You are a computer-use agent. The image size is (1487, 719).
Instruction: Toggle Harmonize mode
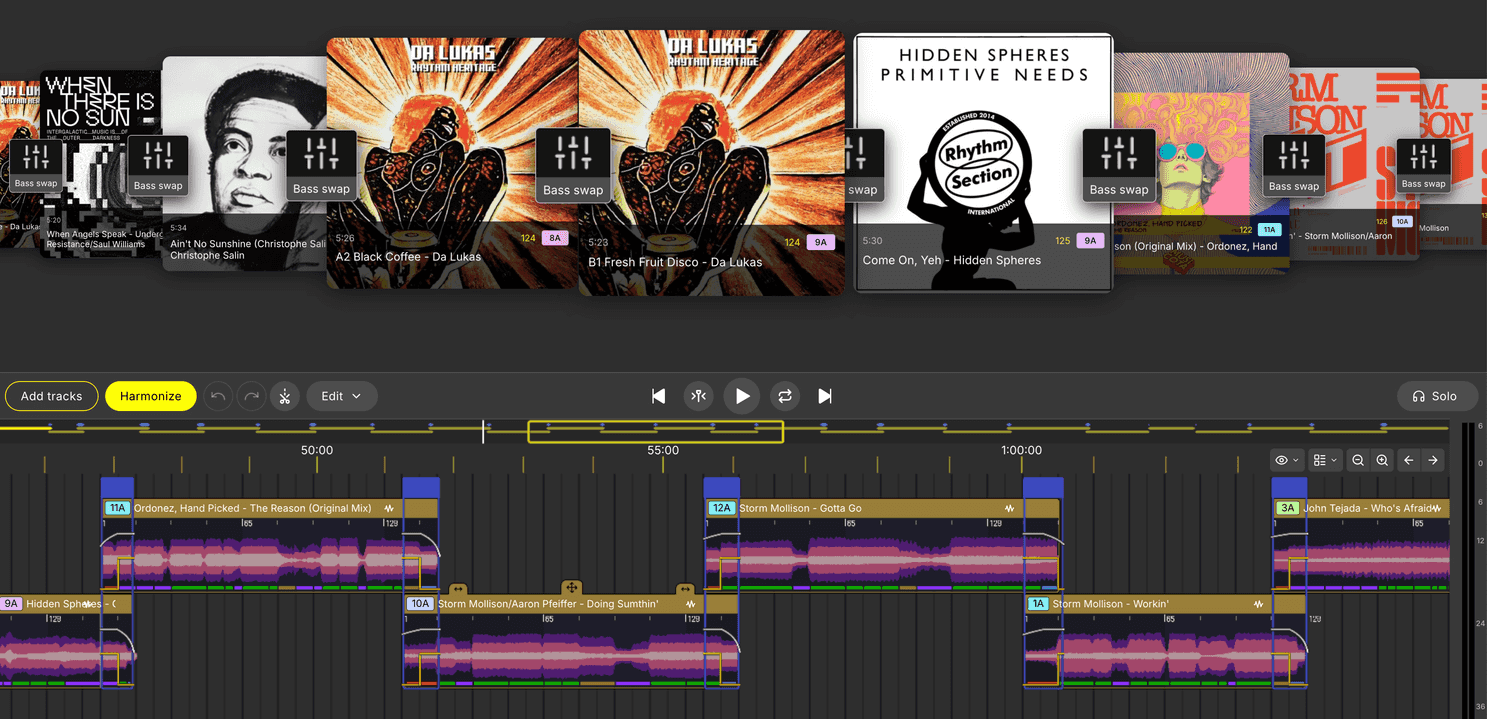click(x=150, y=396)
